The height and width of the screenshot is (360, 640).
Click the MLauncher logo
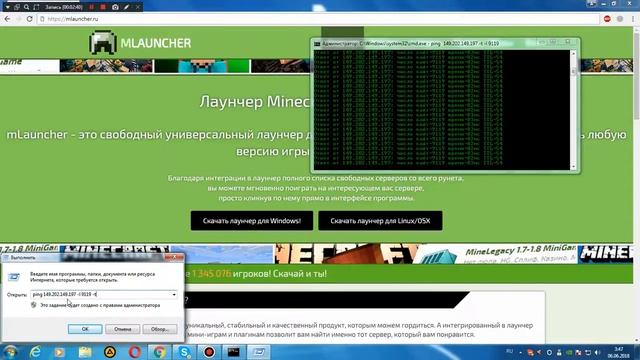(x=140, y=42)
